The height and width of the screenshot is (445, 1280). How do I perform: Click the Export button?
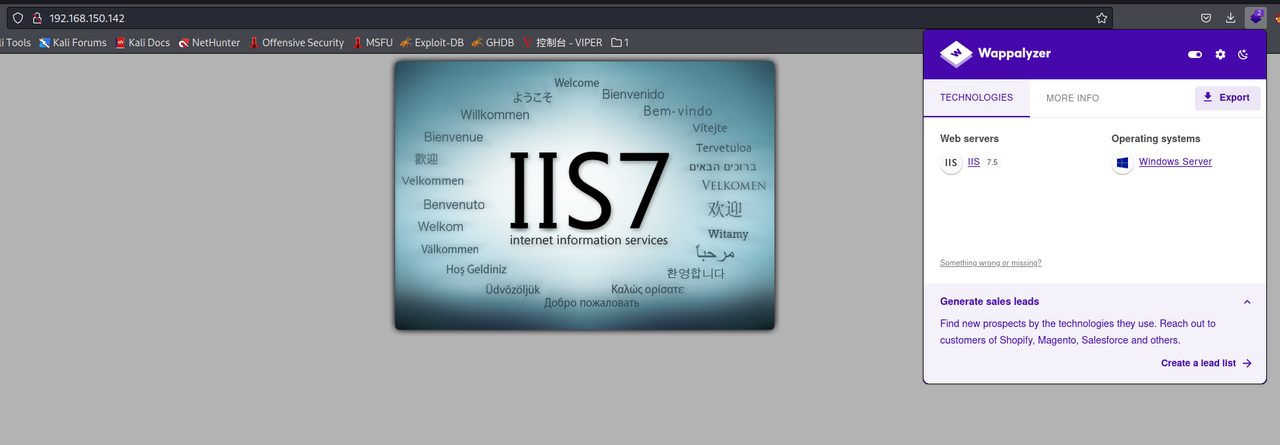[x=1227, y=98]
